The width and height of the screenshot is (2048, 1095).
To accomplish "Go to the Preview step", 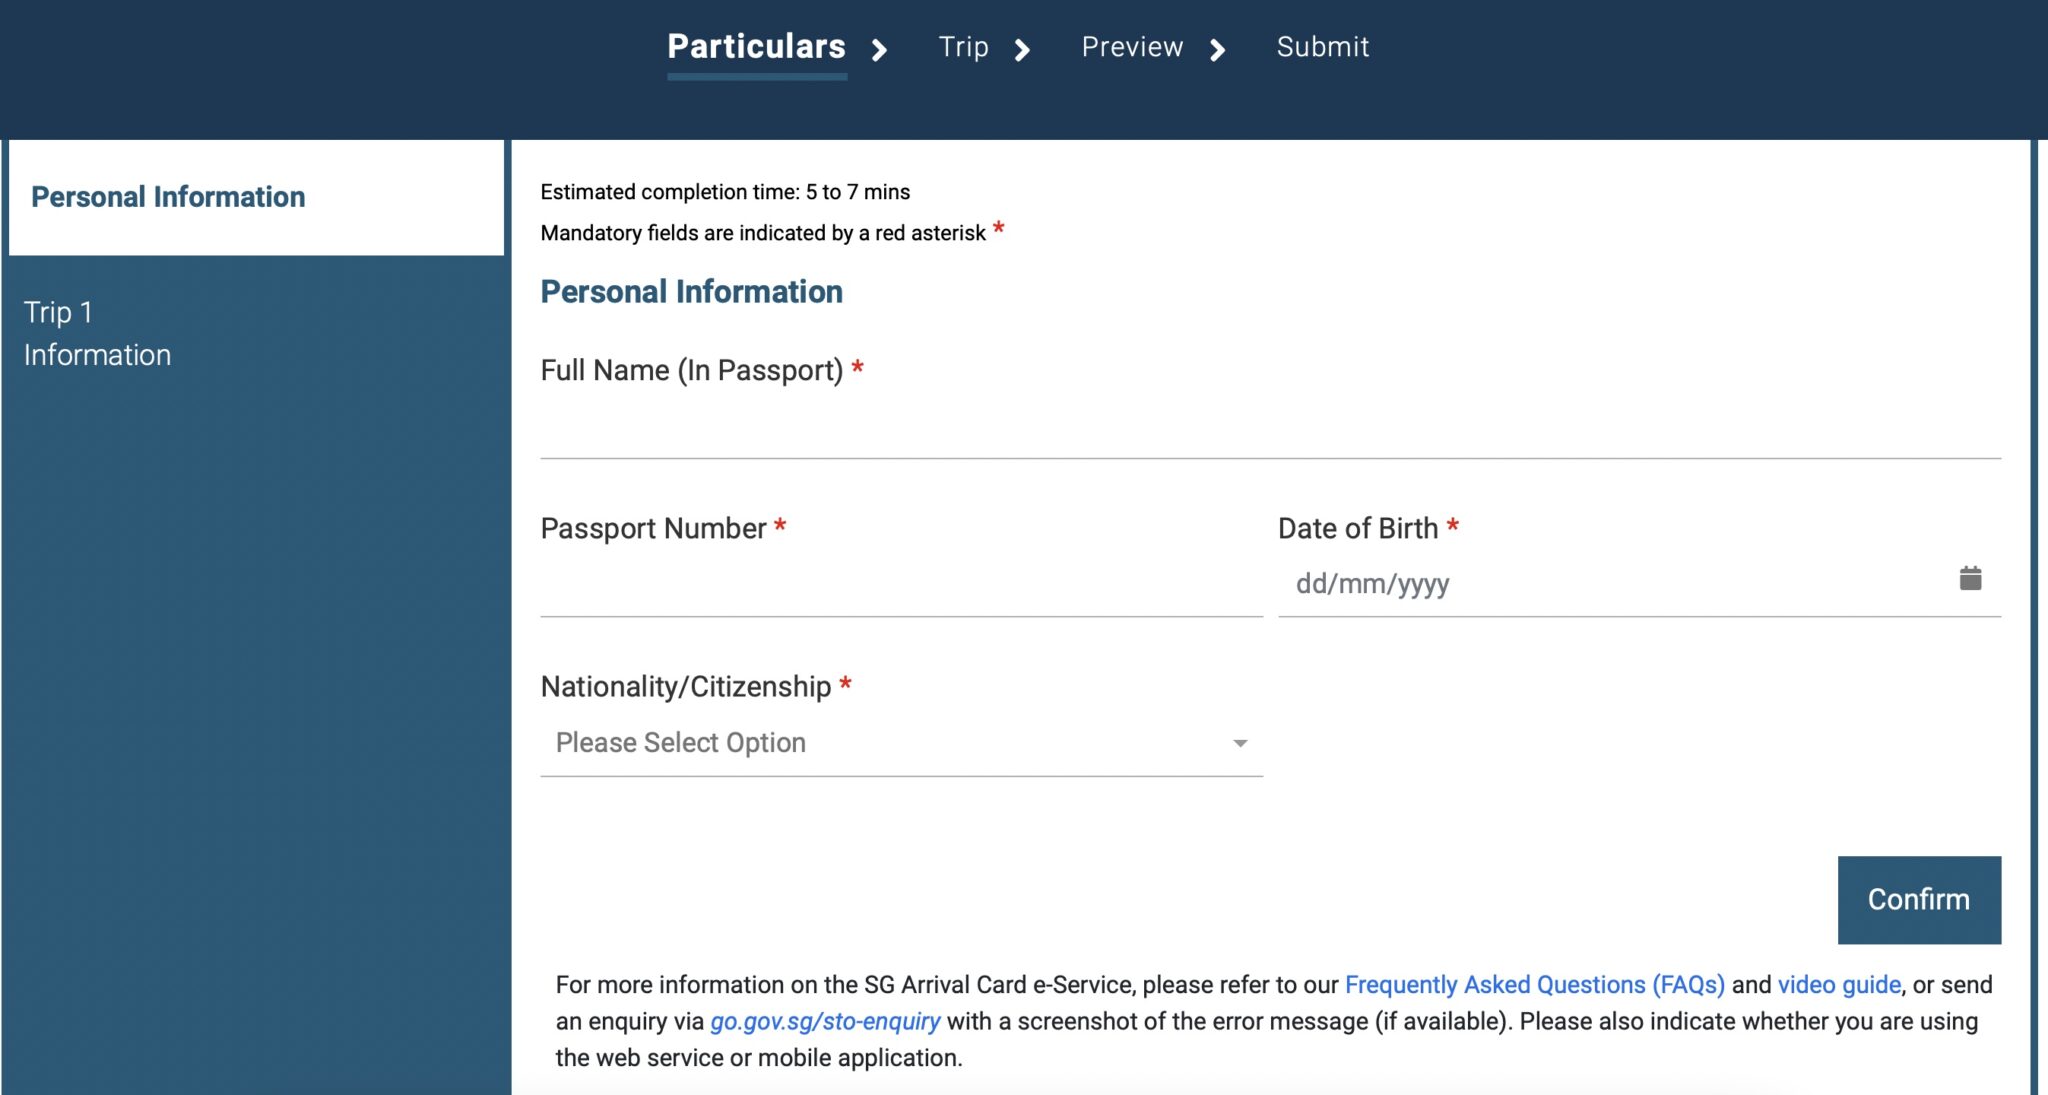I will coord(1132,47).
